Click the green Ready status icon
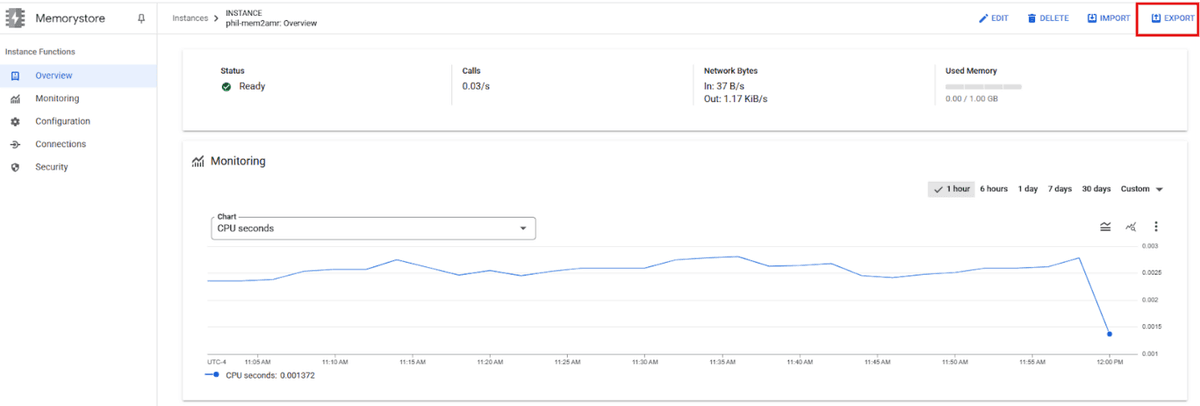1200x406 pixels. (227, 87)
